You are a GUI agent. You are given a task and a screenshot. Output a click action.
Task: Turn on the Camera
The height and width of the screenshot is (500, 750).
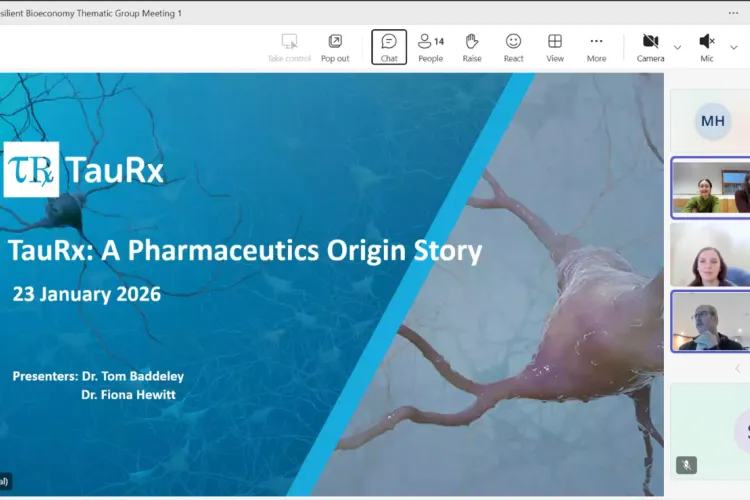tap(650, 48)
